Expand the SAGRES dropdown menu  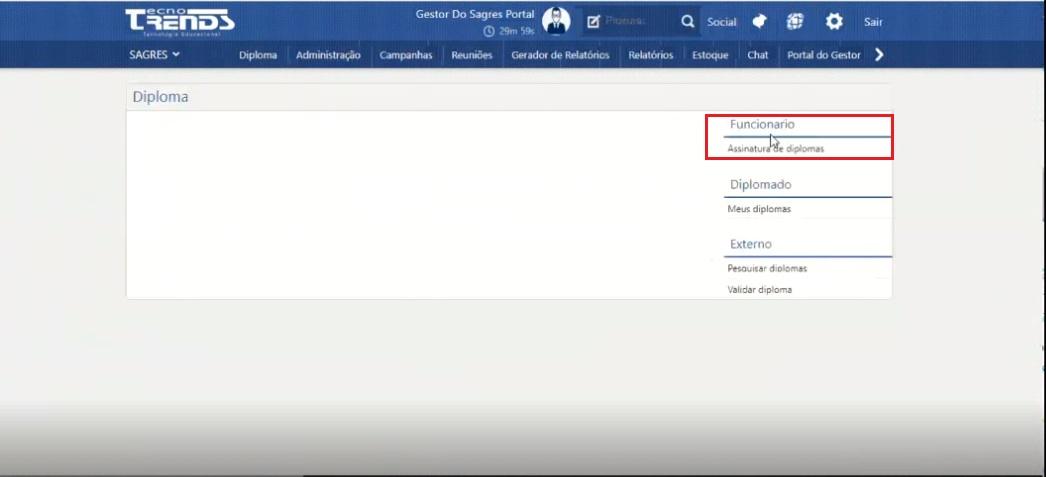155,55
